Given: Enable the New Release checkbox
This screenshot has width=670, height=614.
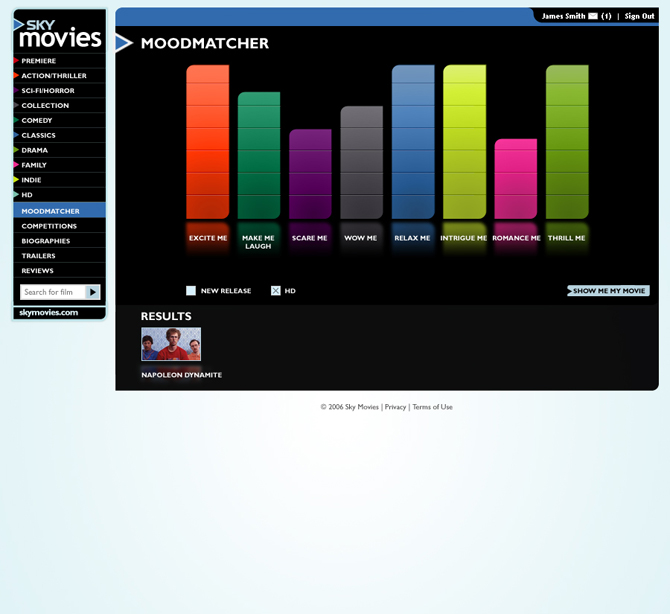Looking at the screenshot, I should pos(191,291).
